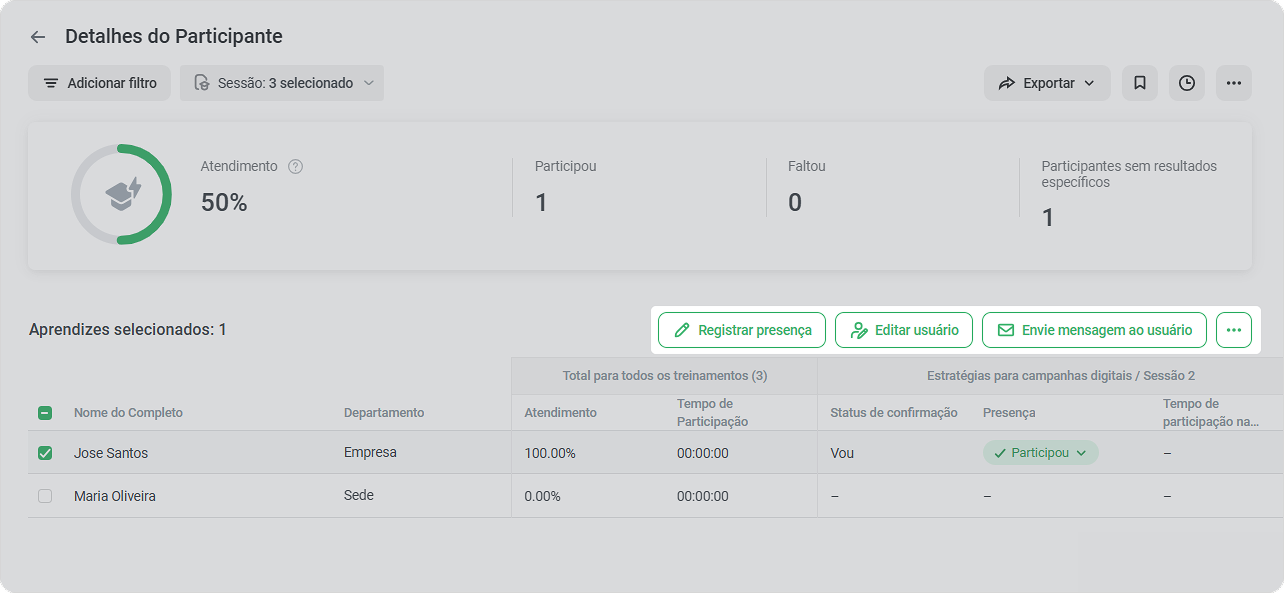
Task: Open the top toolbar three-dots menu
Action: click(x=1234, y=83)
